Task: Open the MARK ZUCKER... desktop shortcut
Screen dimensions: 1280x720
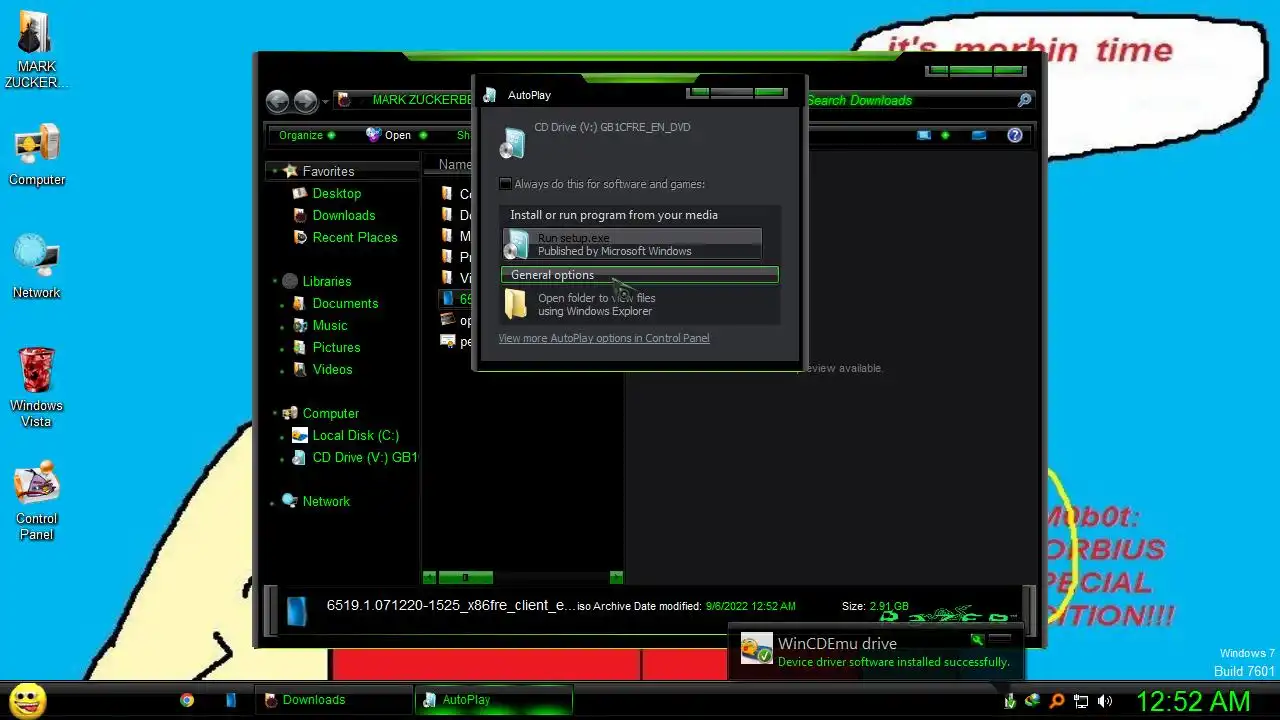Action: tap(37, 48)
